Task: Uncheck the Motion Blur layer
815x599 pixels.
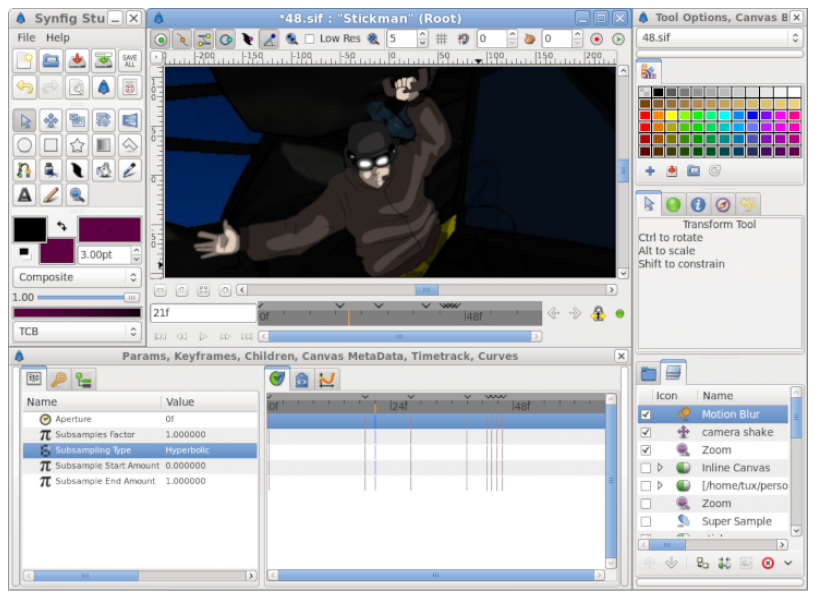Action: tap(645, 414)
